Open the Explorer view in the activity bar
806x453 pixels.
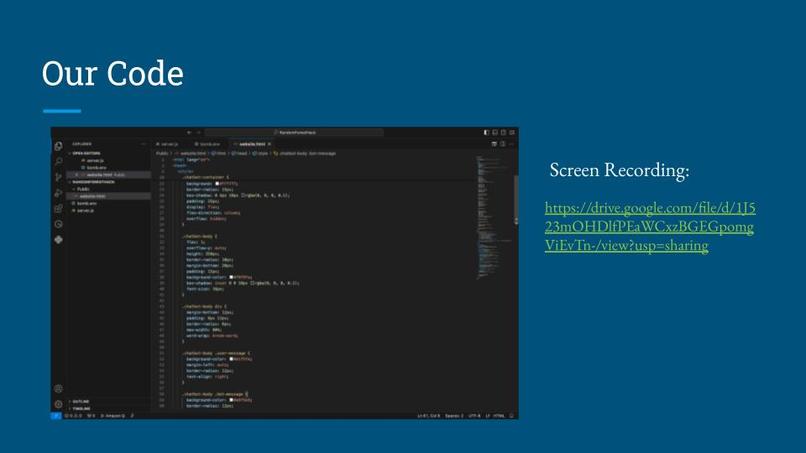click(59, 147)
